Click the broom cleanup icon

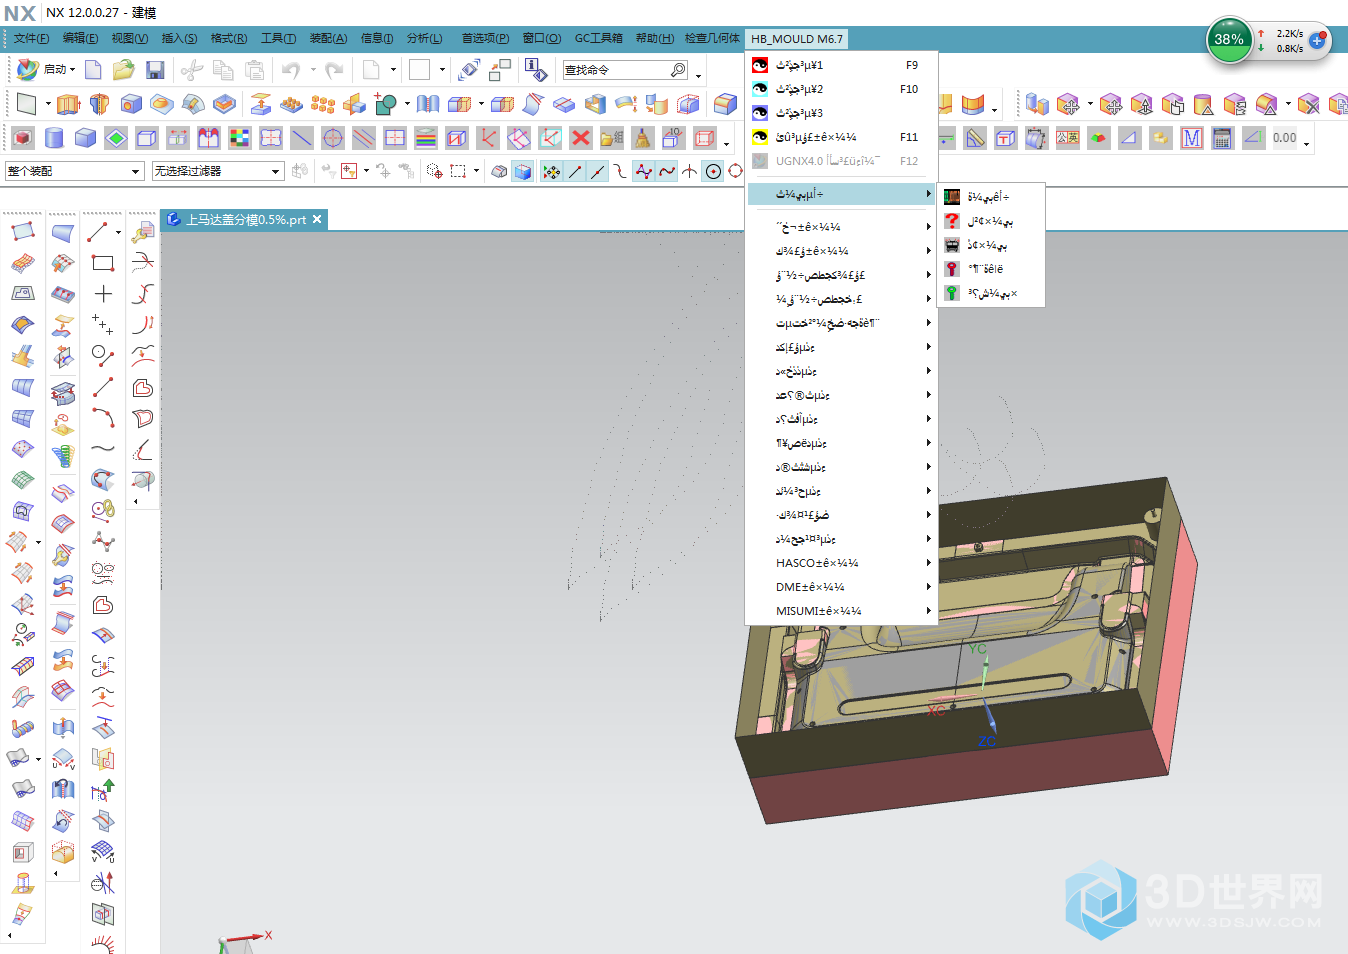(x=643, y=137)
